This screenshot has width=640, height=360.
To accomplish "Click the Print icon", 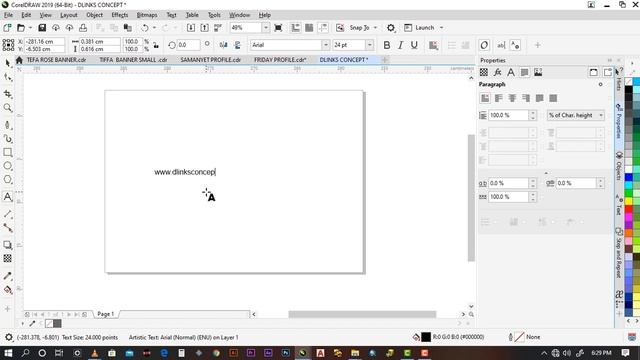I will point(83,28).
